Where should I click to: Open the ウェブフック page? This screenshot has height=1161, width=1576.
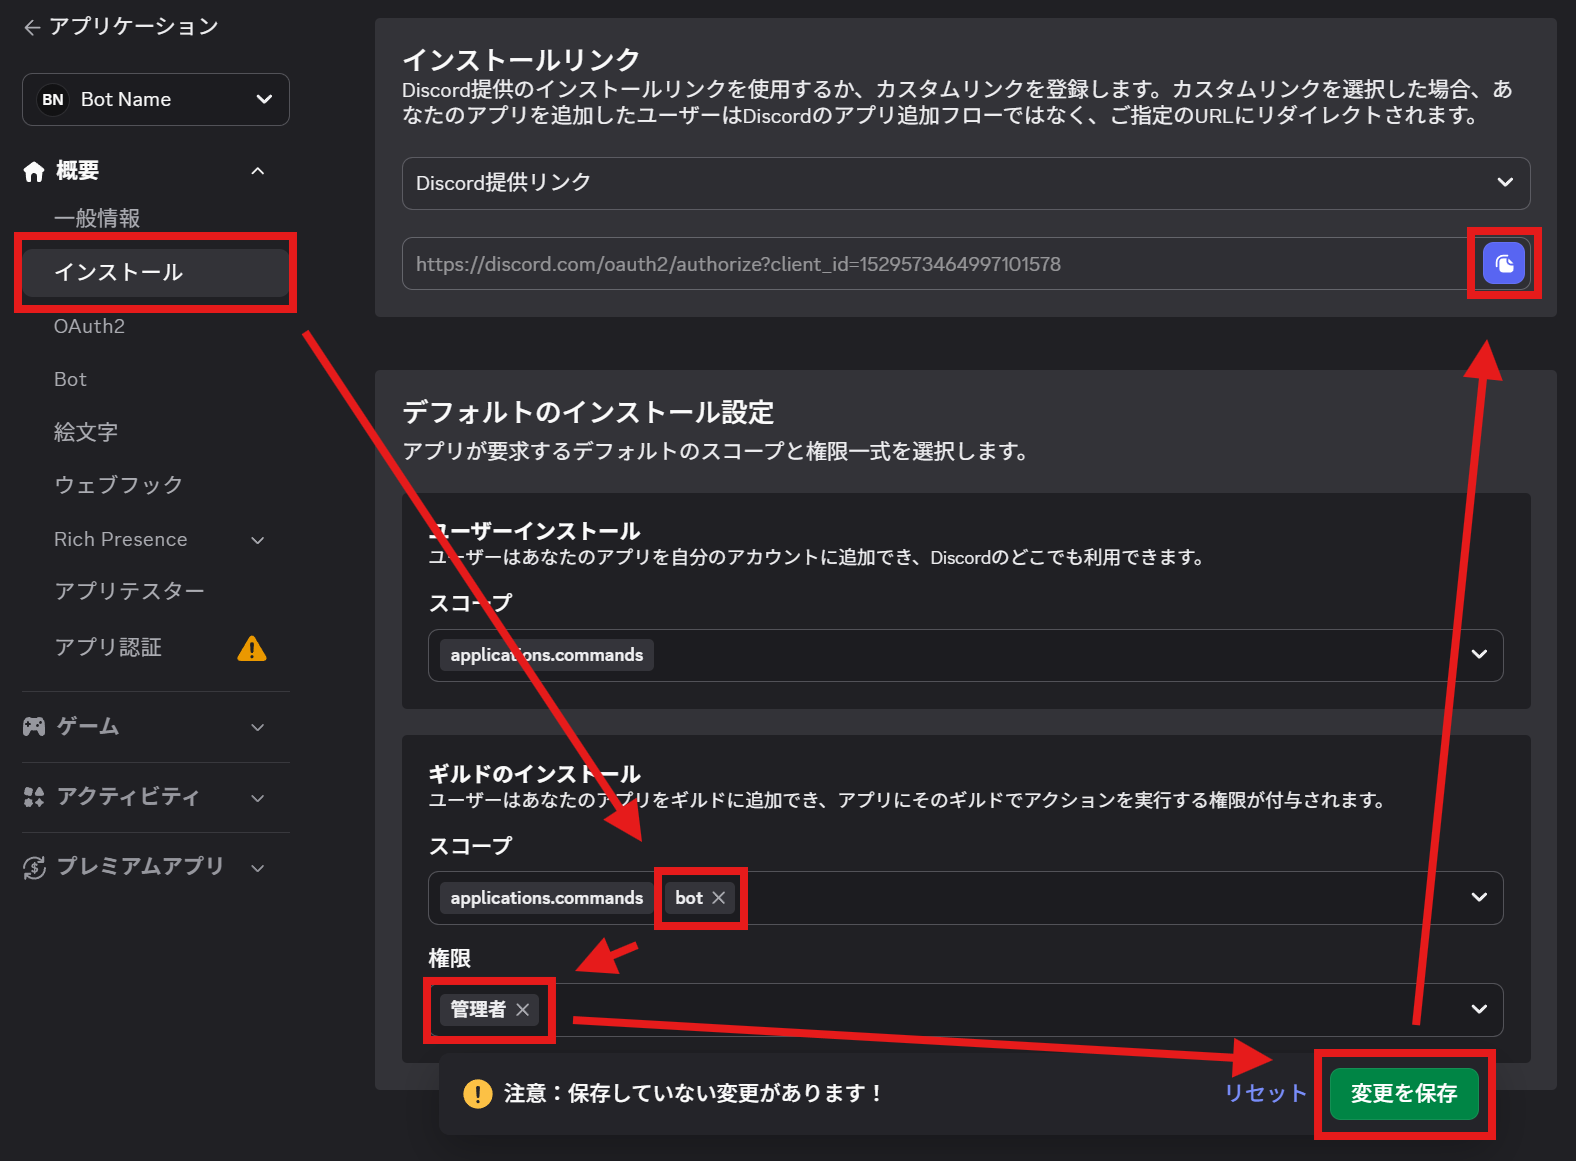118,485
